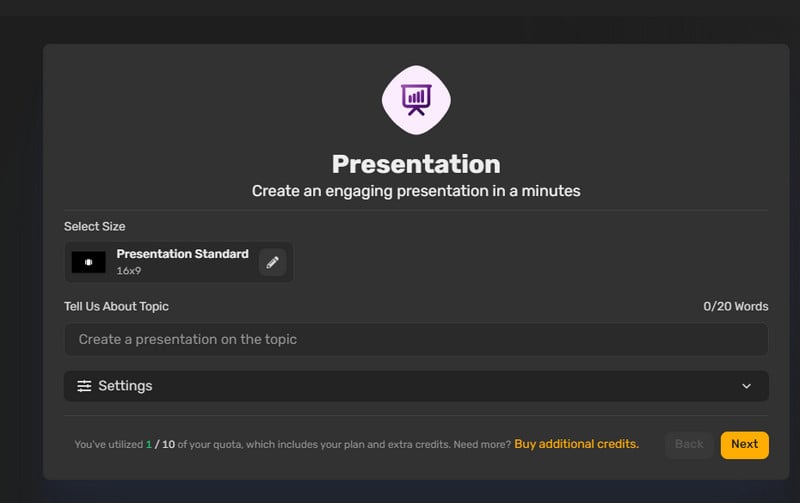
Task: Open the Settings section label
Action: [125, 386]
